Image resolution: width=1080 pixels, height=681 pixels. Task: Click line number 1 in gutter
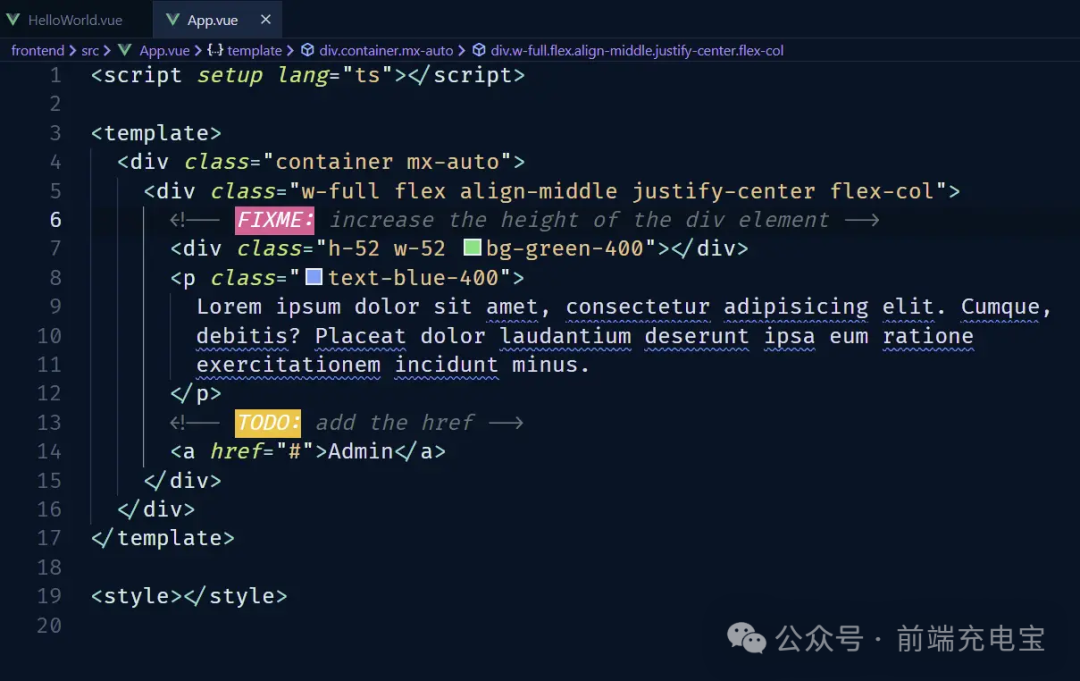(x=55, y=75)
